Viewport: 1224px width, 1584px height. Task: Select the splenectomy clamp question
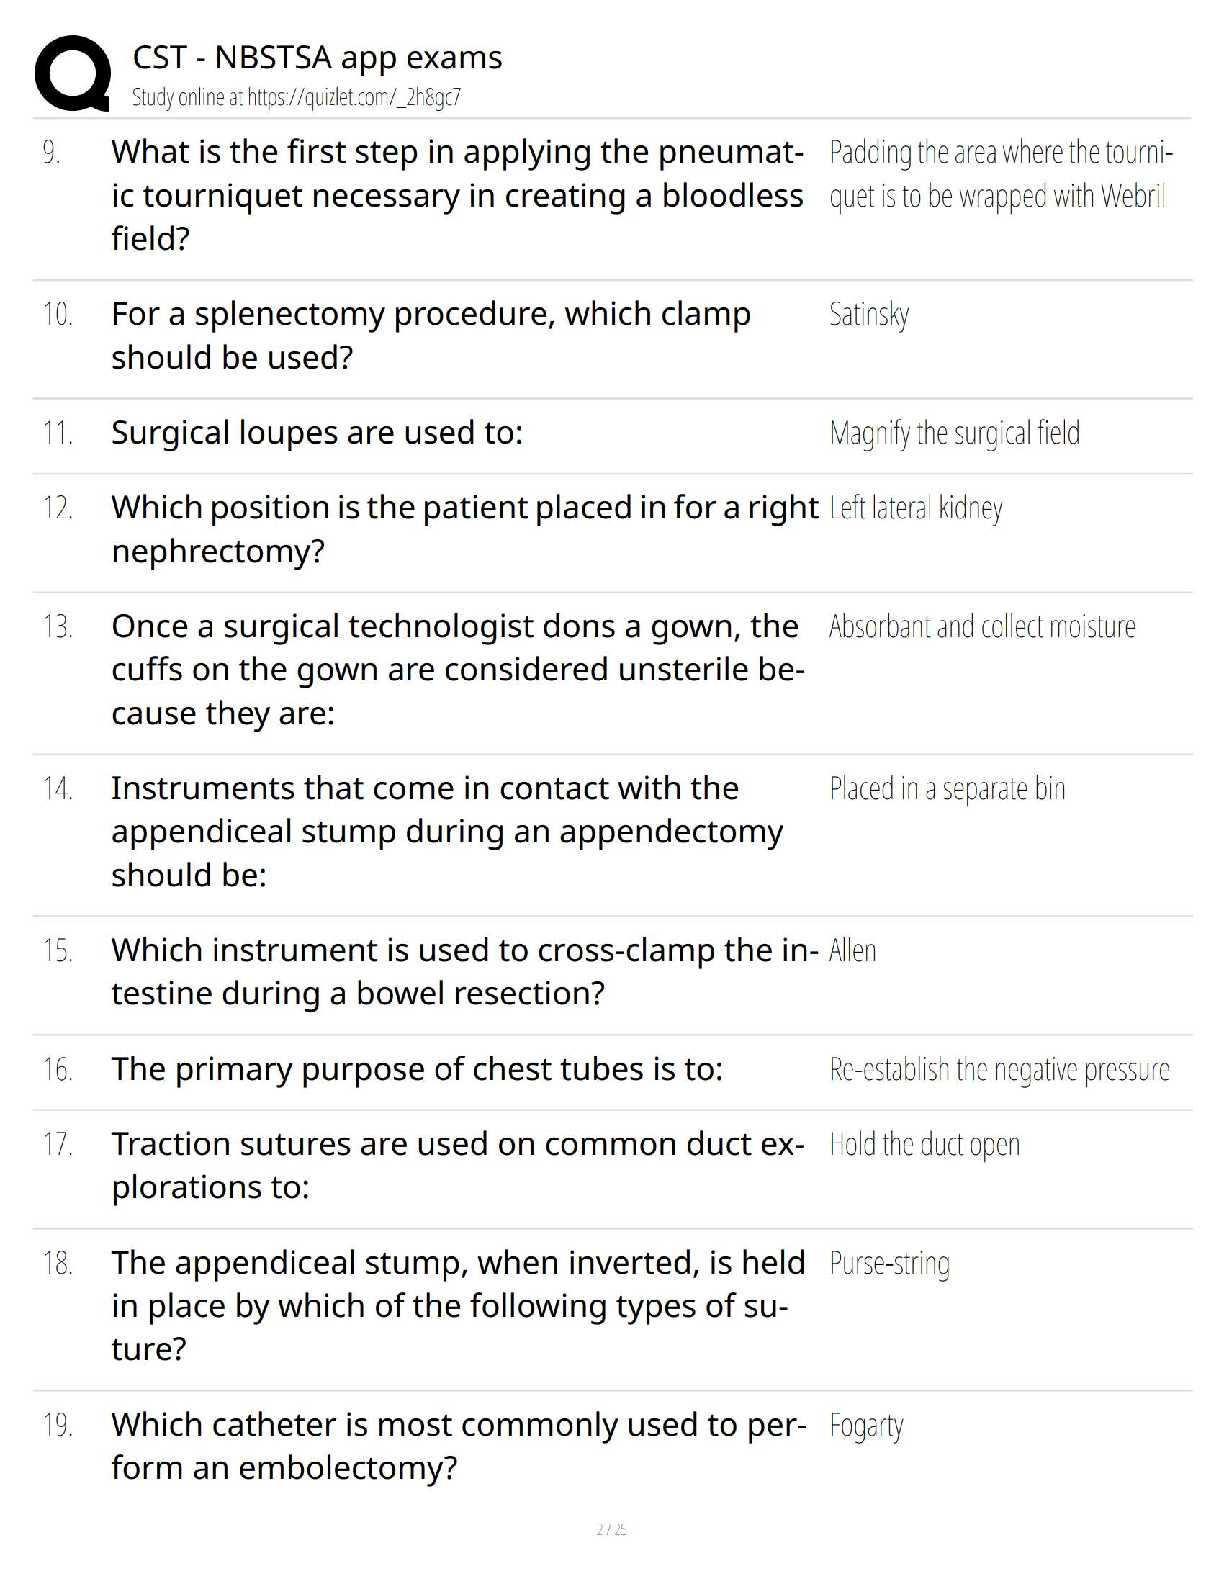coord(431,335)
